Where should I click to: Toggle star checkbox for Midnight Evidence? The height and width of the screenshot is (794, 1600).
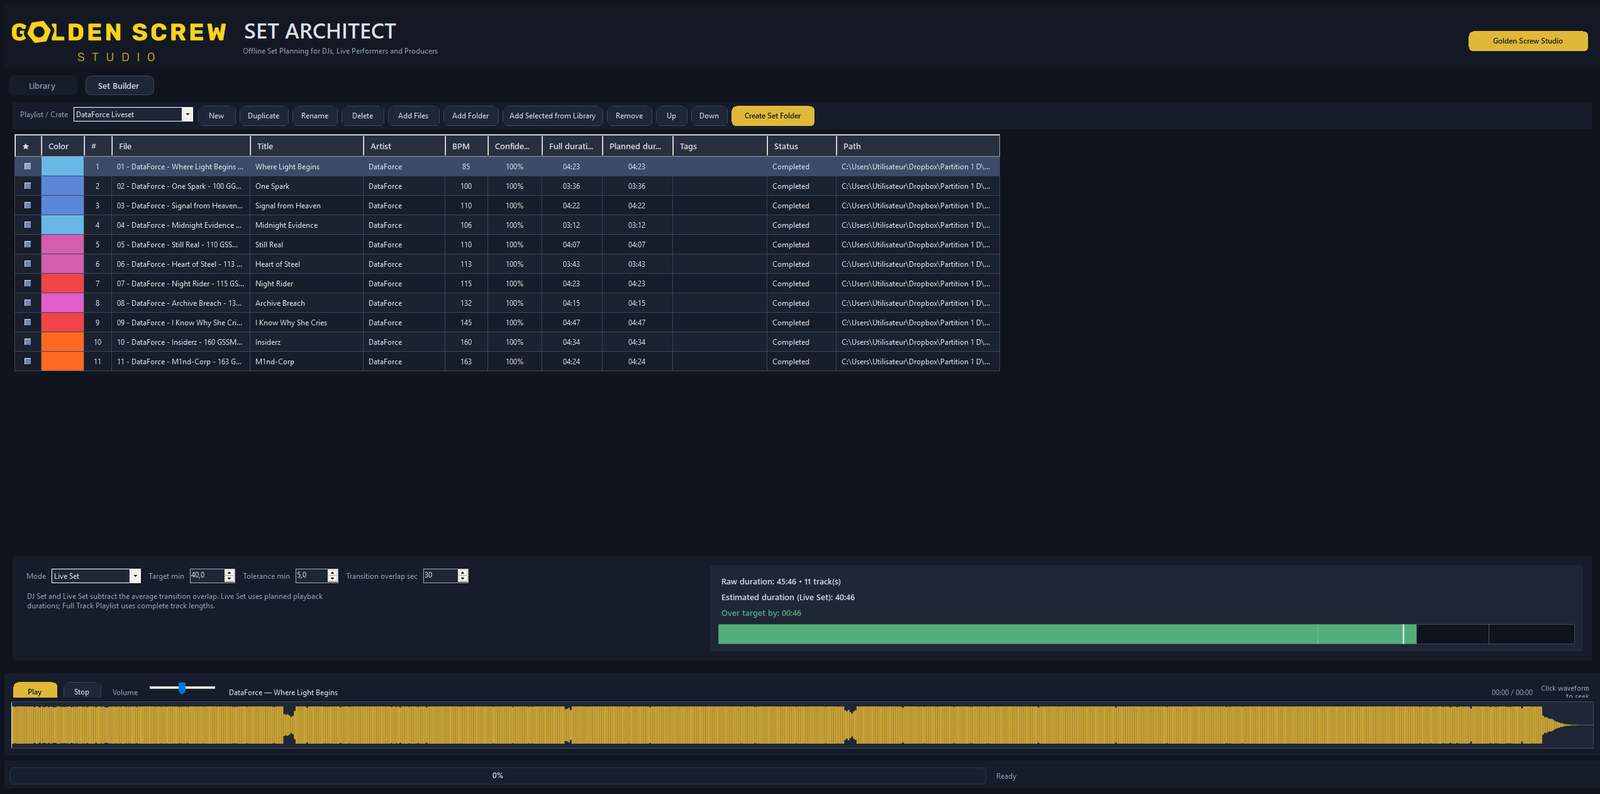click(27, 225)
